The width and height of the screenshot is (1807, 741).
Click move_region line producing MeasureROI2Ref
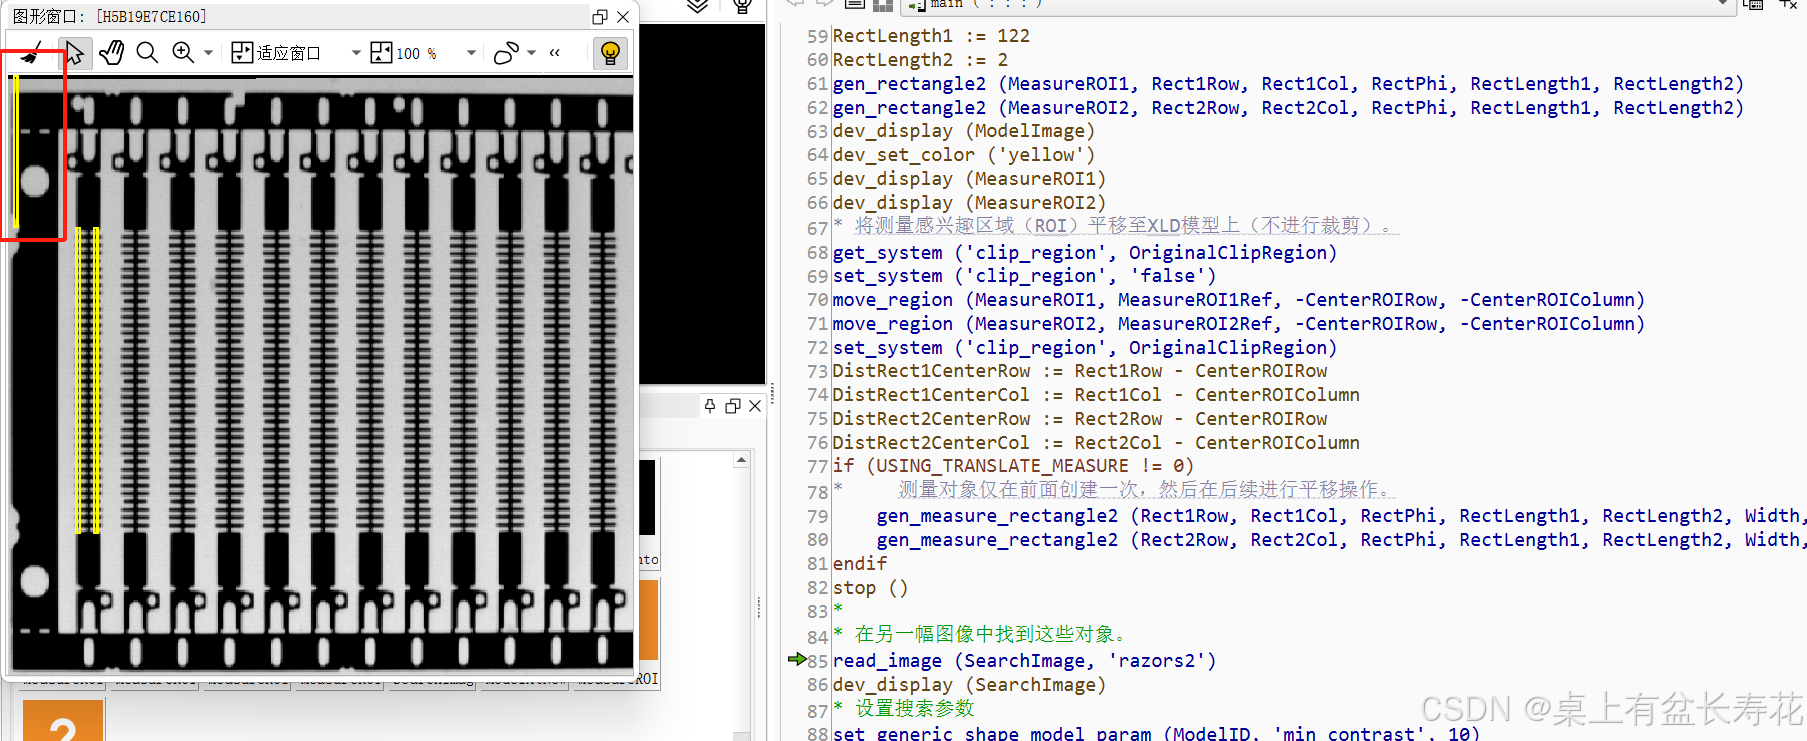1239,324
